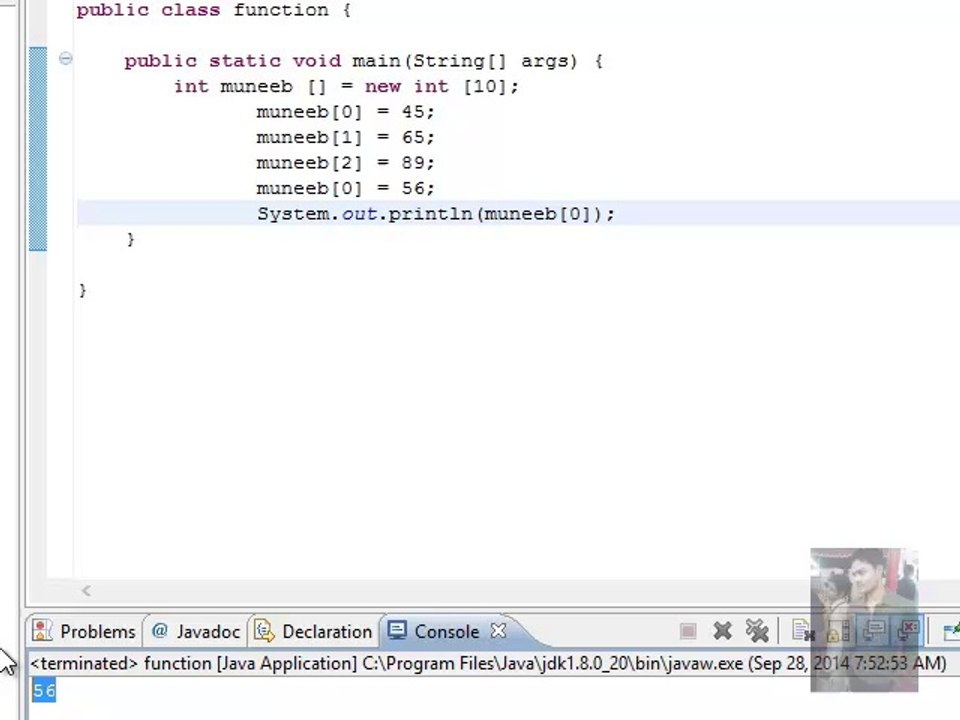Activate the Console tab
Image resolution: width=960 pixels, height=720 pixels.
click(x=446, y=631)
